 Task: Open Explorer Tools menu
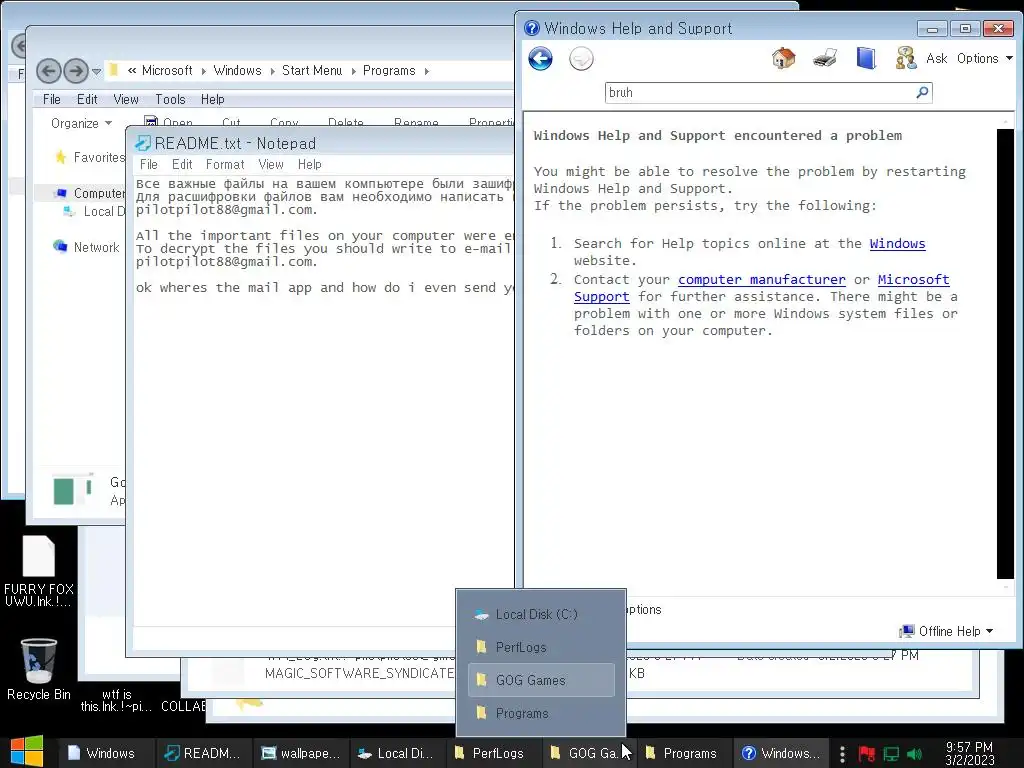pos(170,99)
